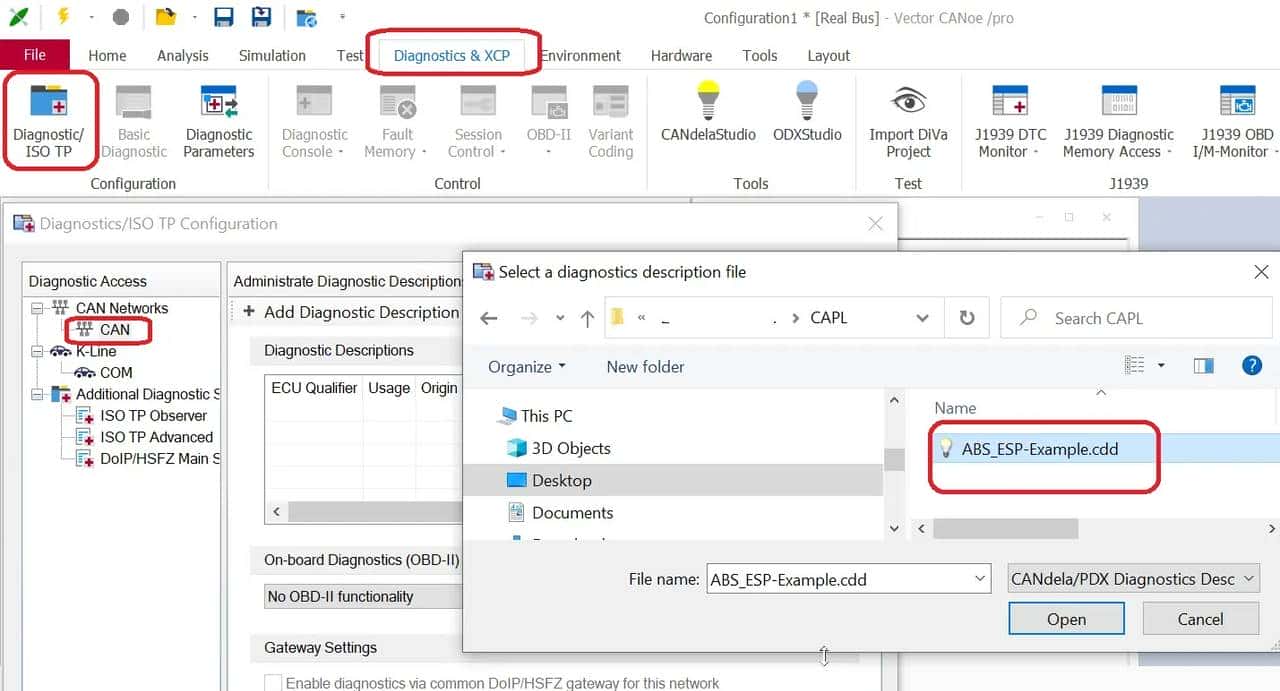
Task: Select the CAN network tree item
Action: point(115,330)
